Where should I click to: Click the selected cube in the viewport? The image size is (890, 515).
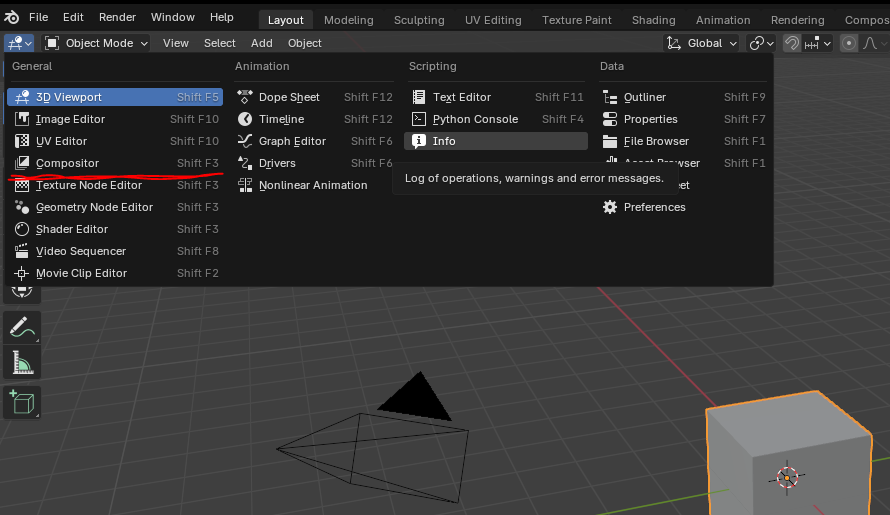(789, 453)
